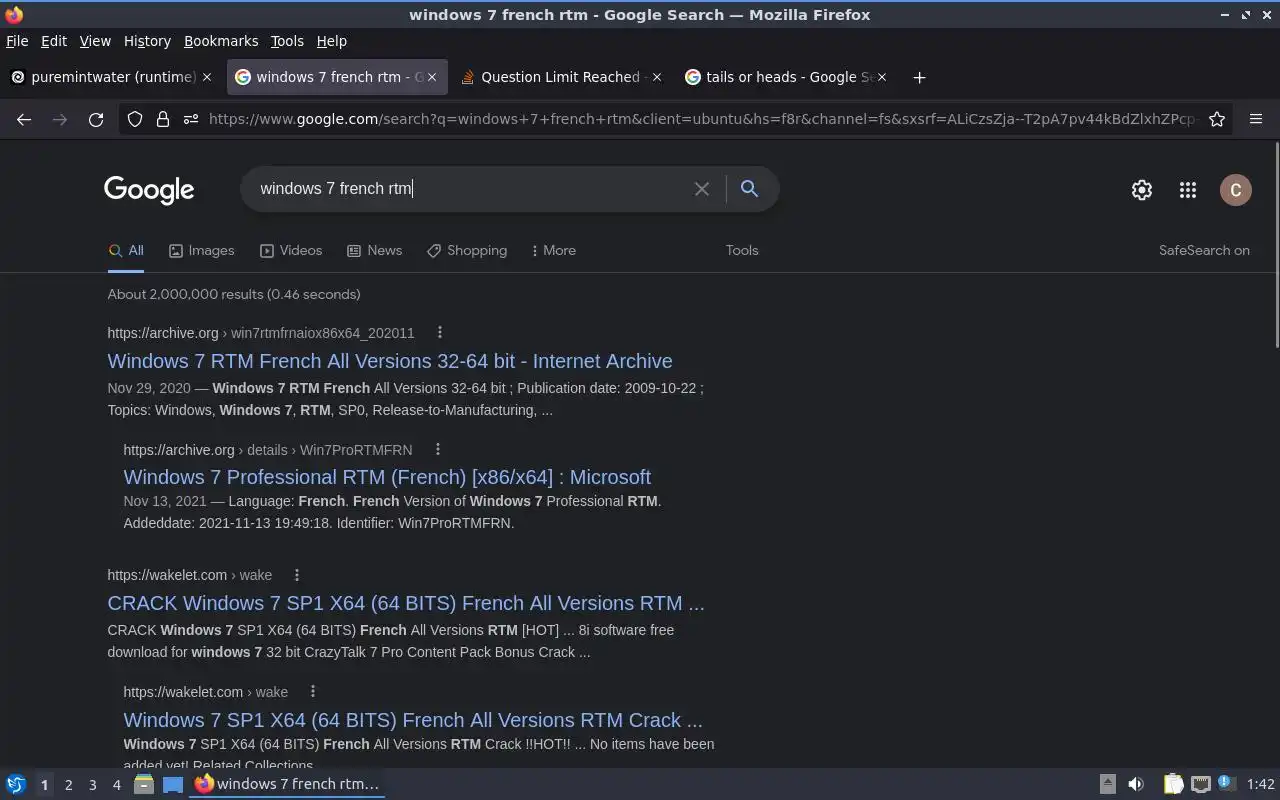Open the Edit menu
1280x800 pixels.
point(54,41)
